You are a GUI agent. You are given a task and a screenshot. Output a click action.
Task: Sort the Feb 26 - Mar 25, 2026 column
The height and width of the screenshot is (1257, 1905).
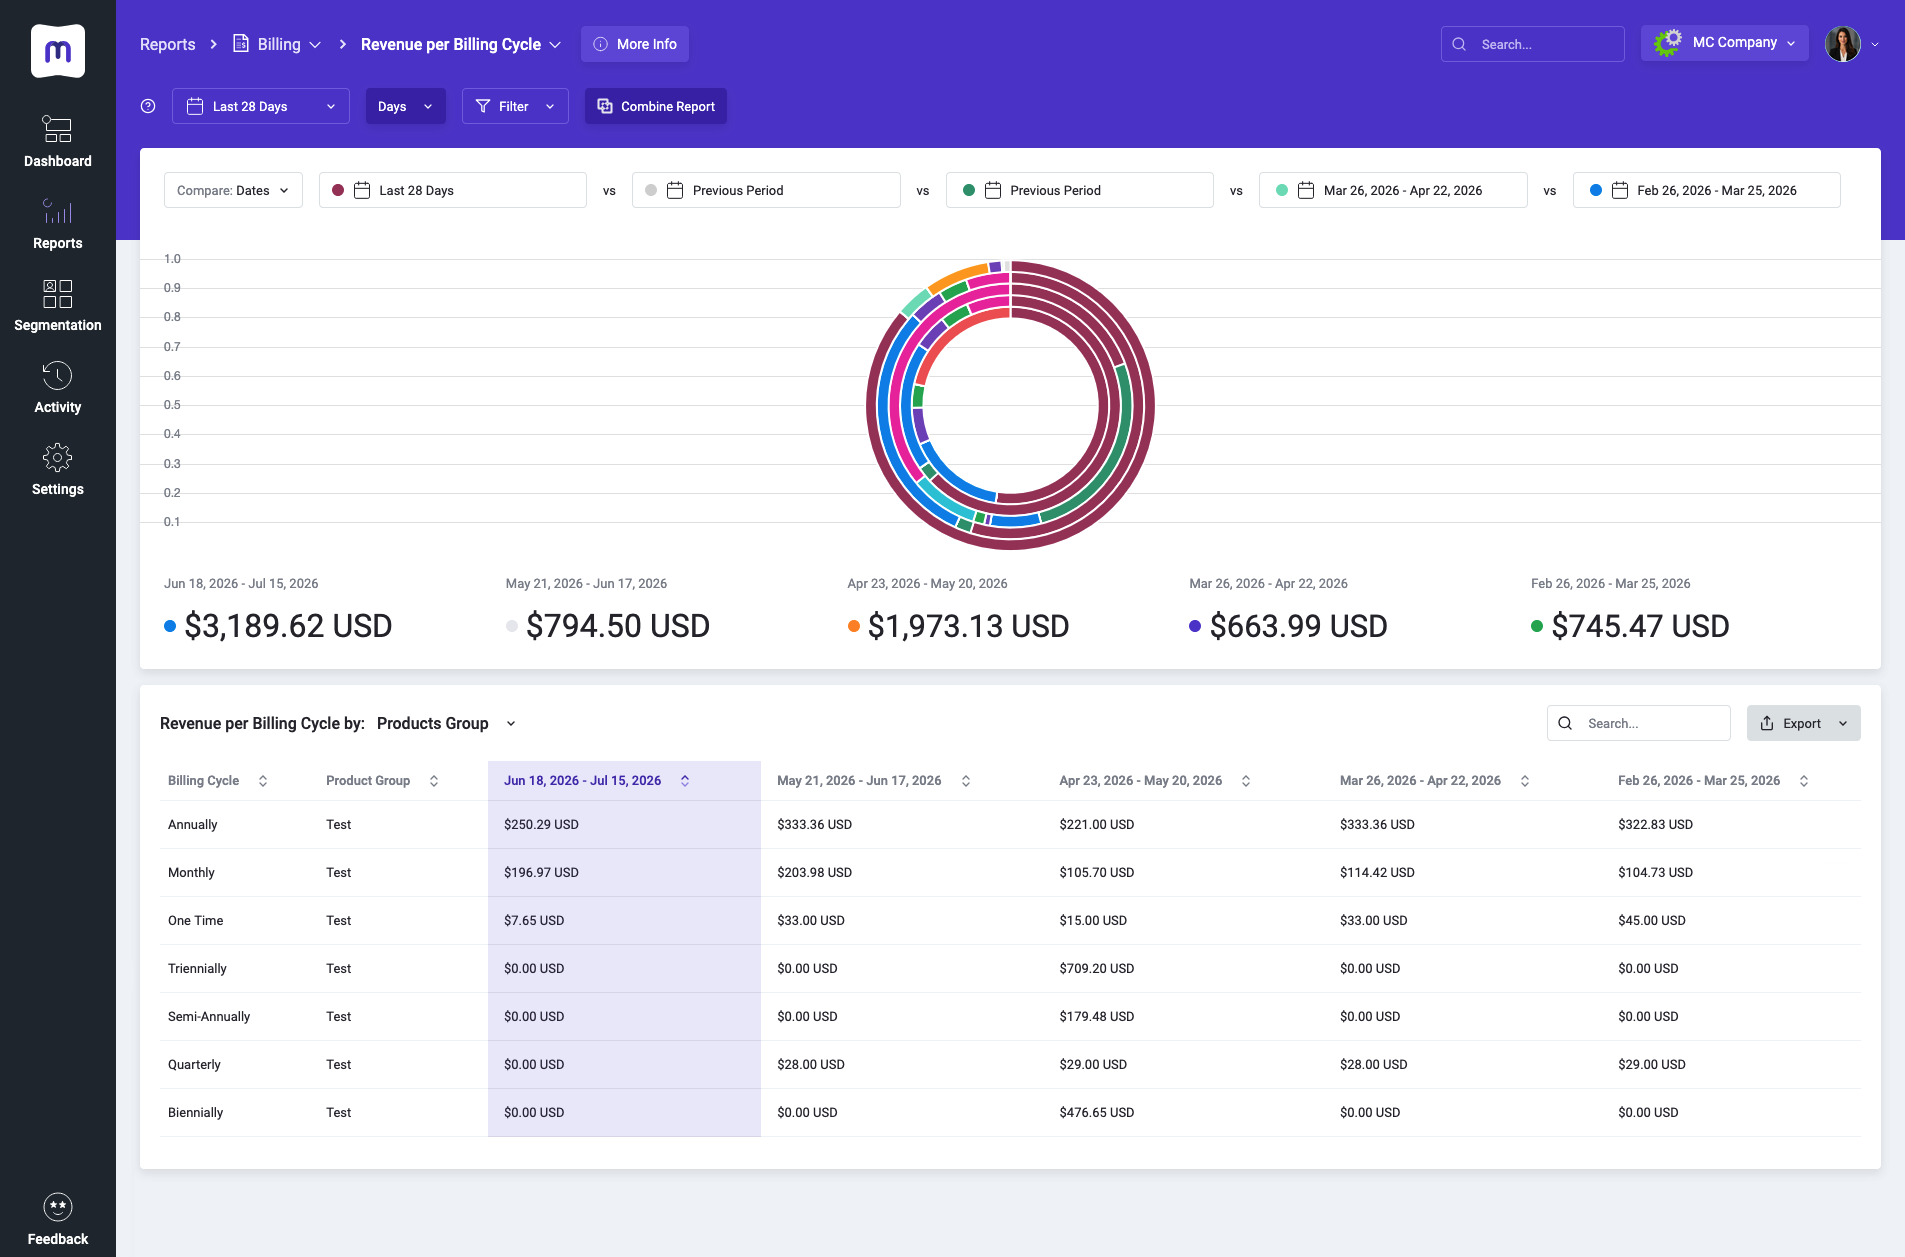tap(1804, 781)
